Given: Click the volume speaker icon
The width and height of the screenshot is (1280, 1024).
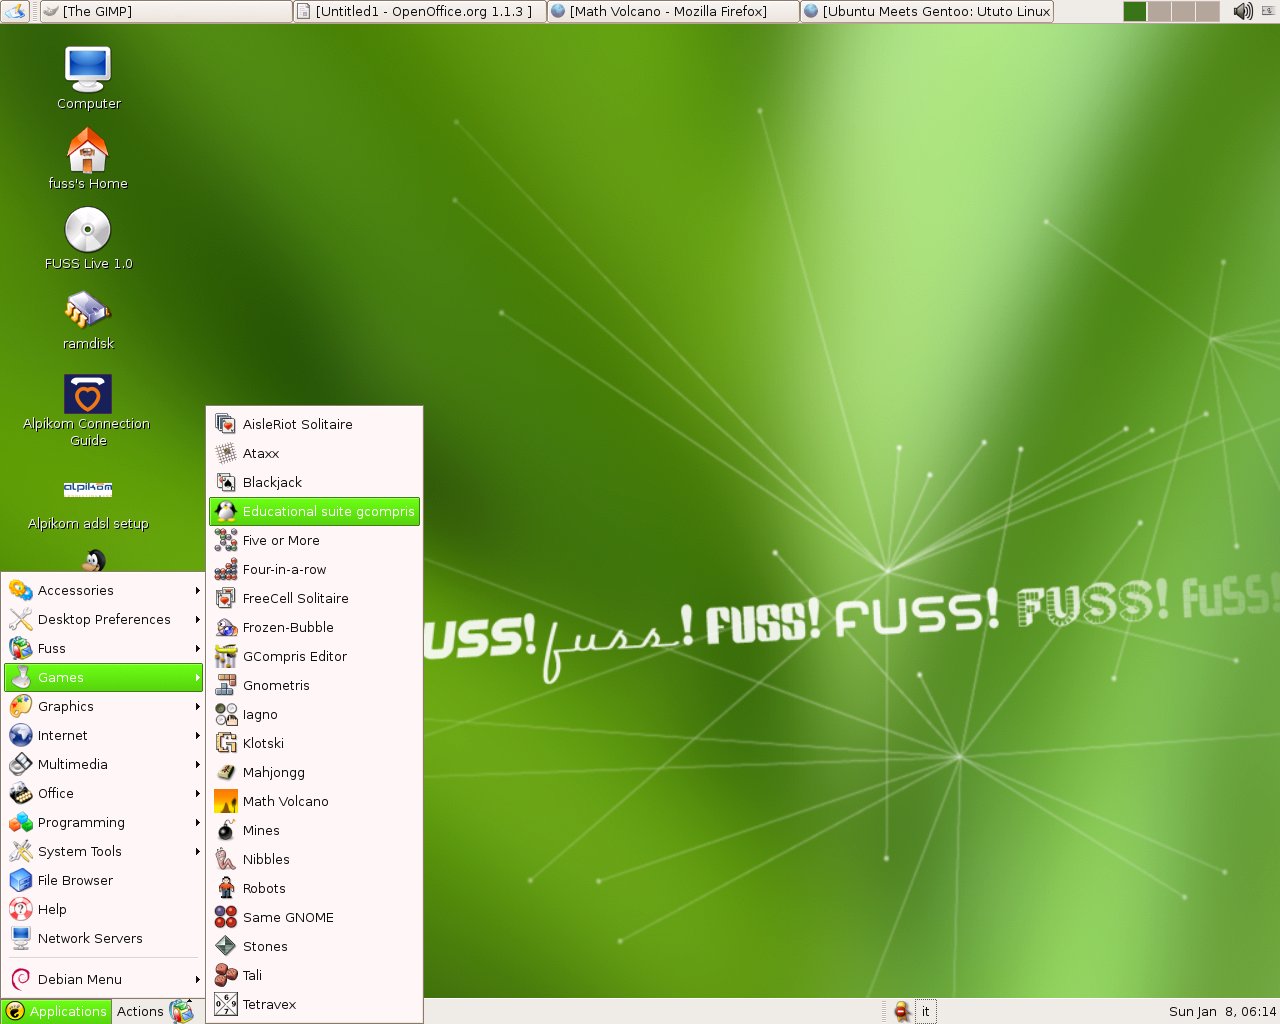Looking at the screenshot, I should tap(1243, 11).
